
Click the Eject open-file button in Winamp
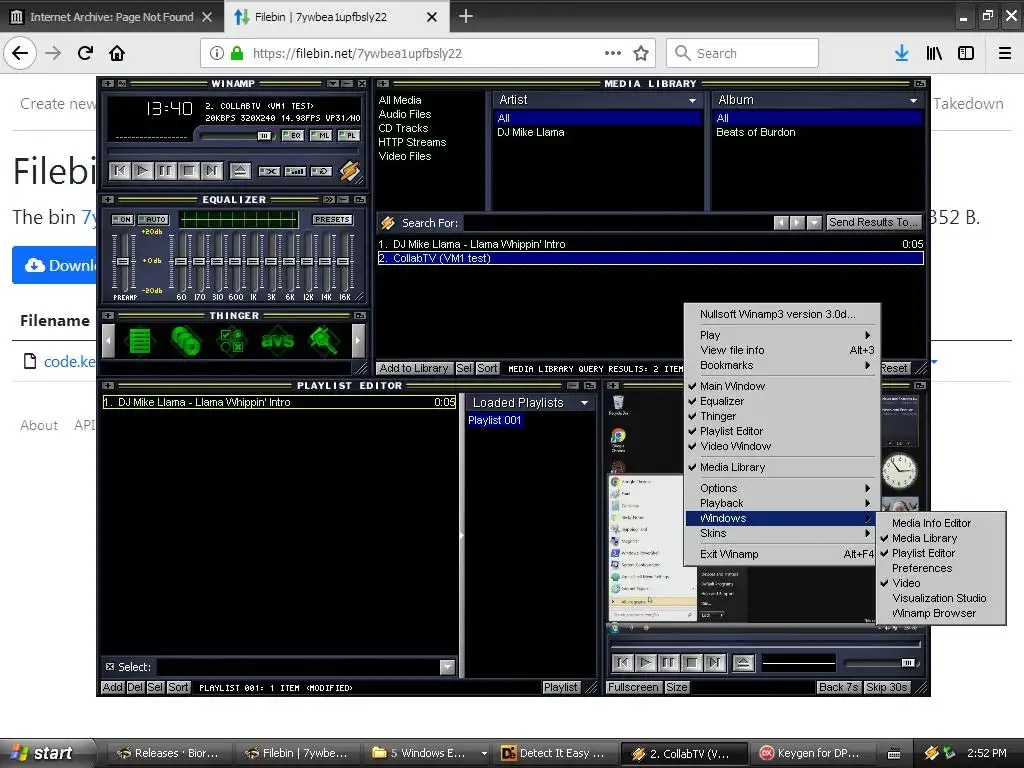coord(240,171)
